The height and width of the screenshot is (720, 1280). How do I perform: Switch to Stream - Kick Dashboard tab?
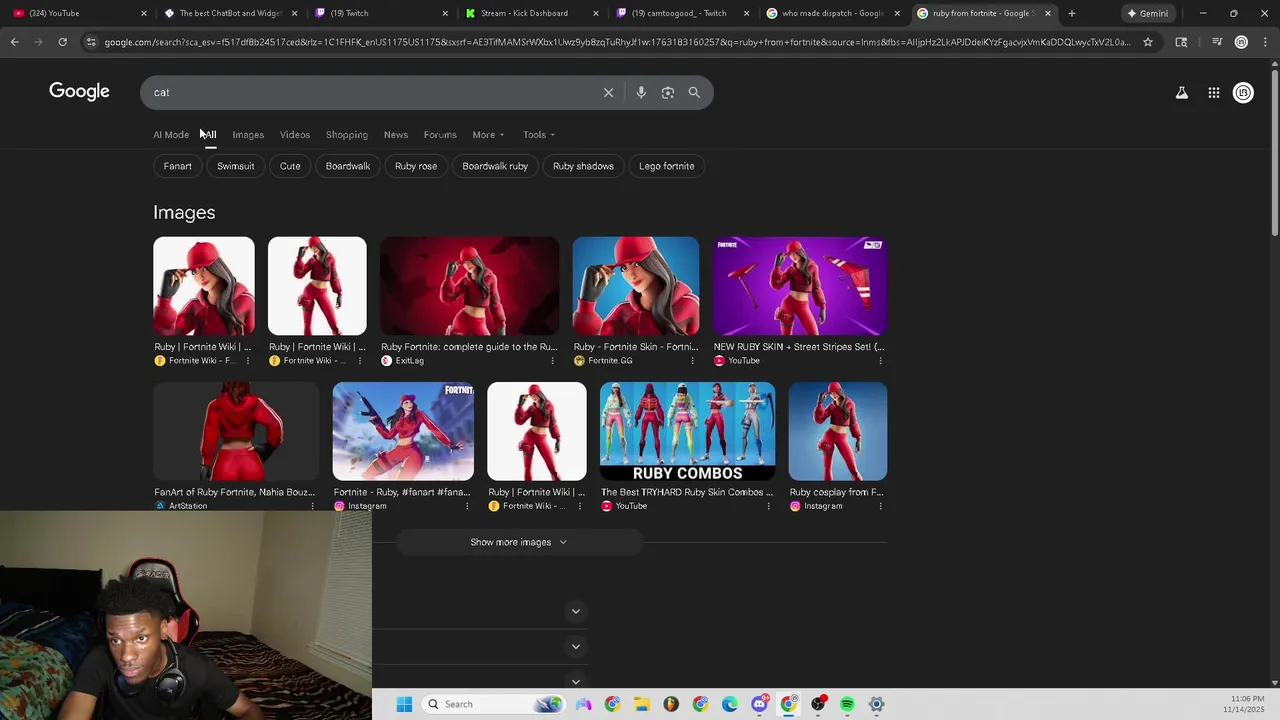click(530, 13)
